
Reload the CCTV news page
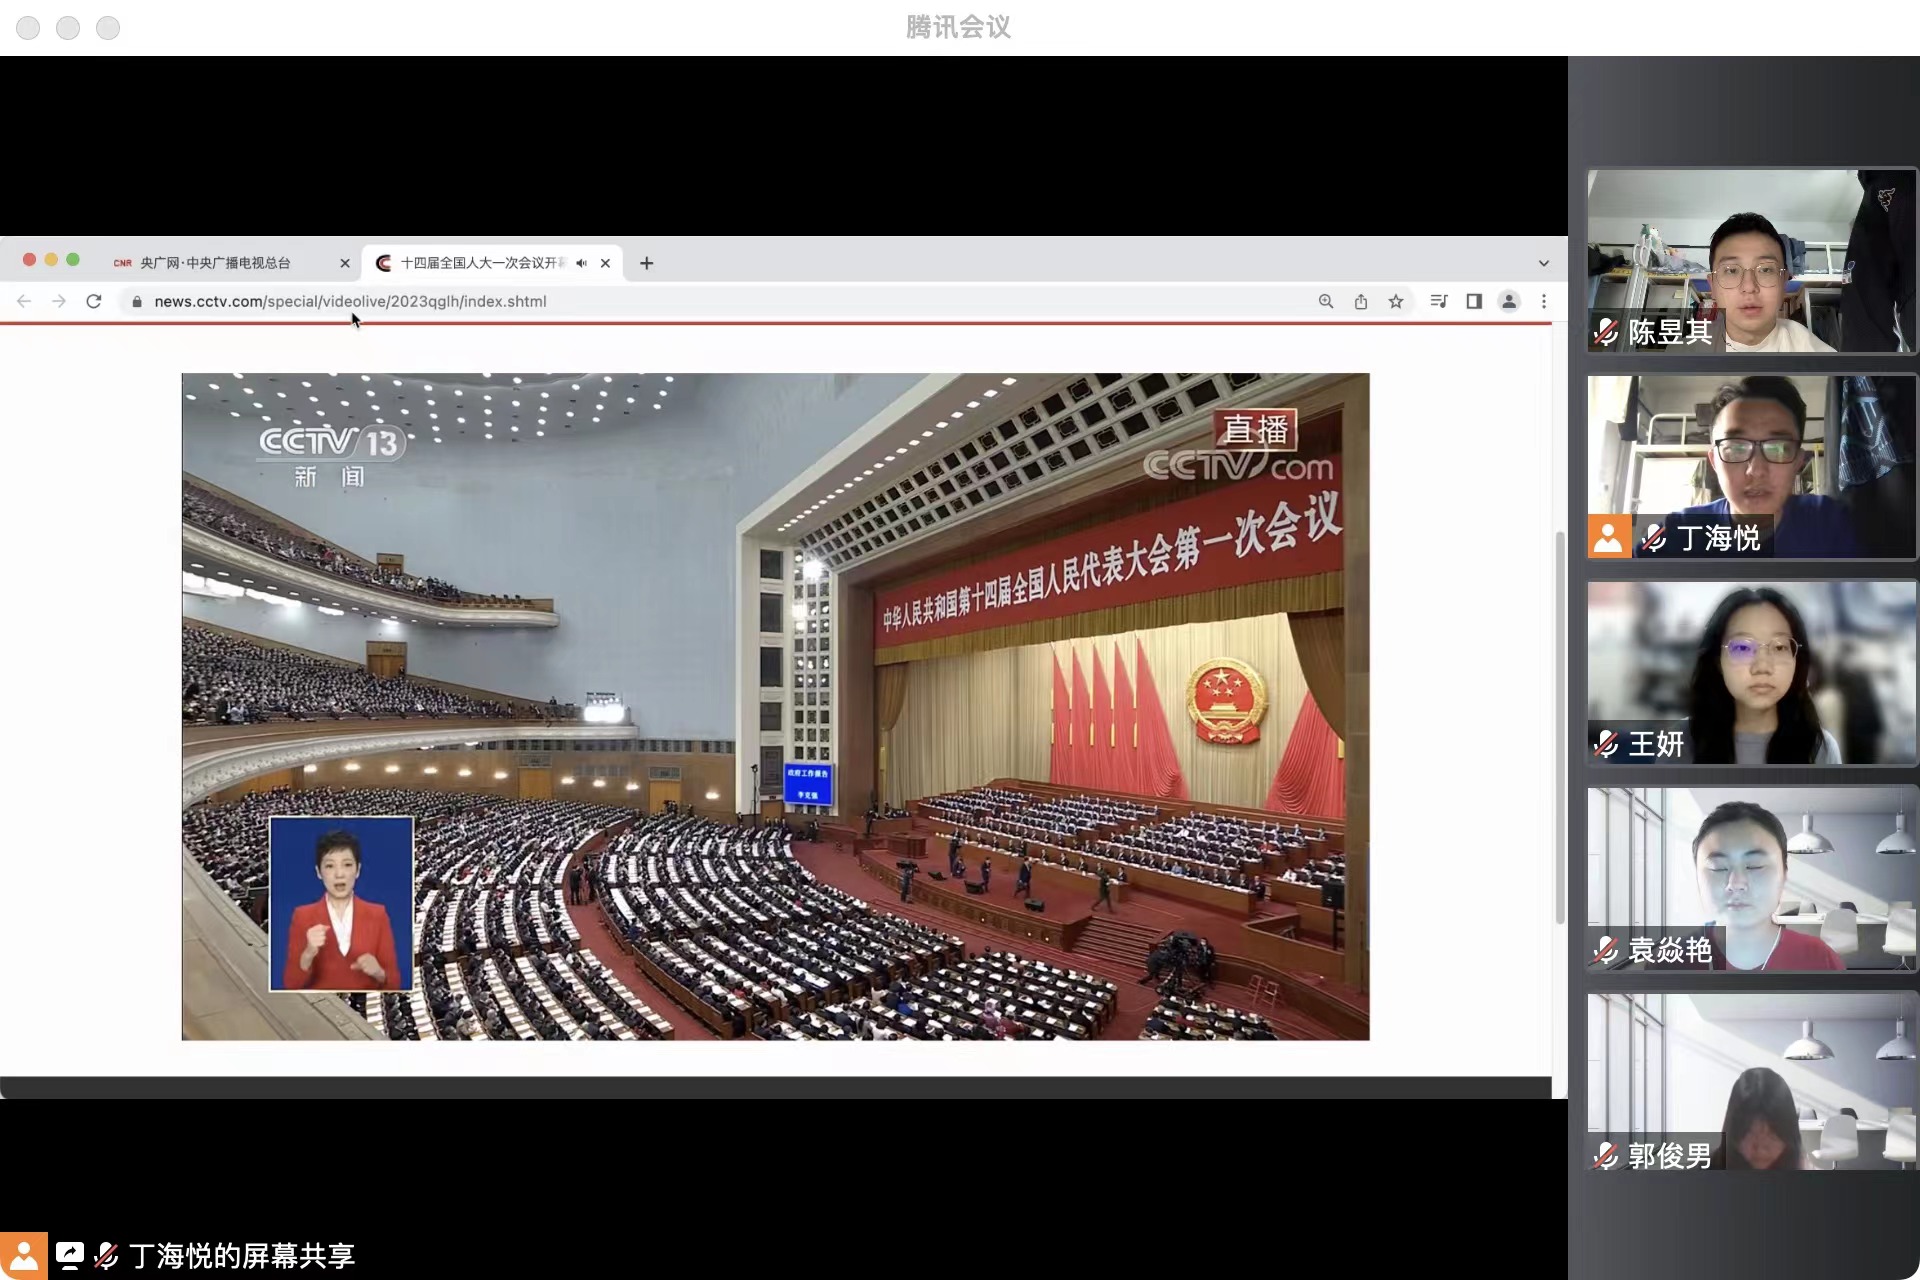click(x=94, y=301)
